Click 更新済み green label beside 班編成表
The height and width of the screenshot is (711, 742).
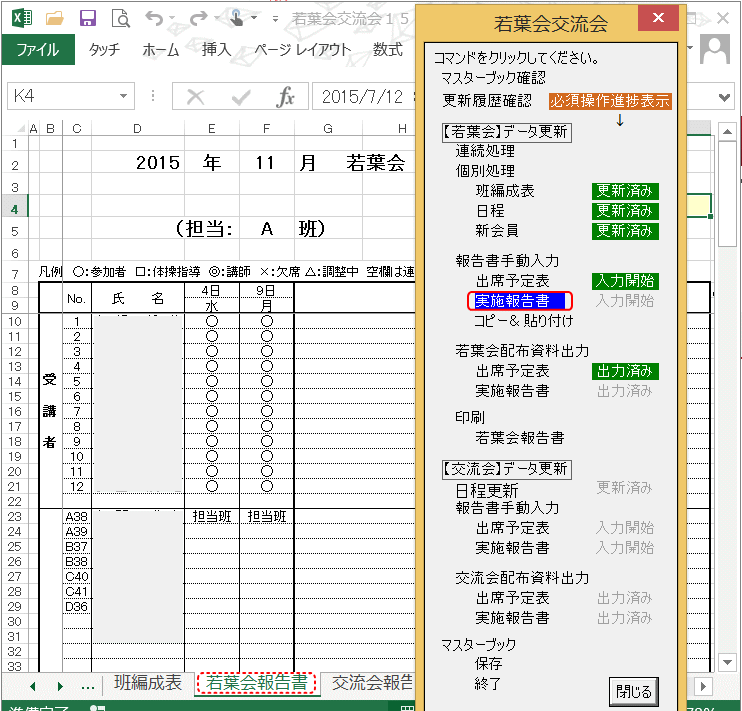coord(625,191)
